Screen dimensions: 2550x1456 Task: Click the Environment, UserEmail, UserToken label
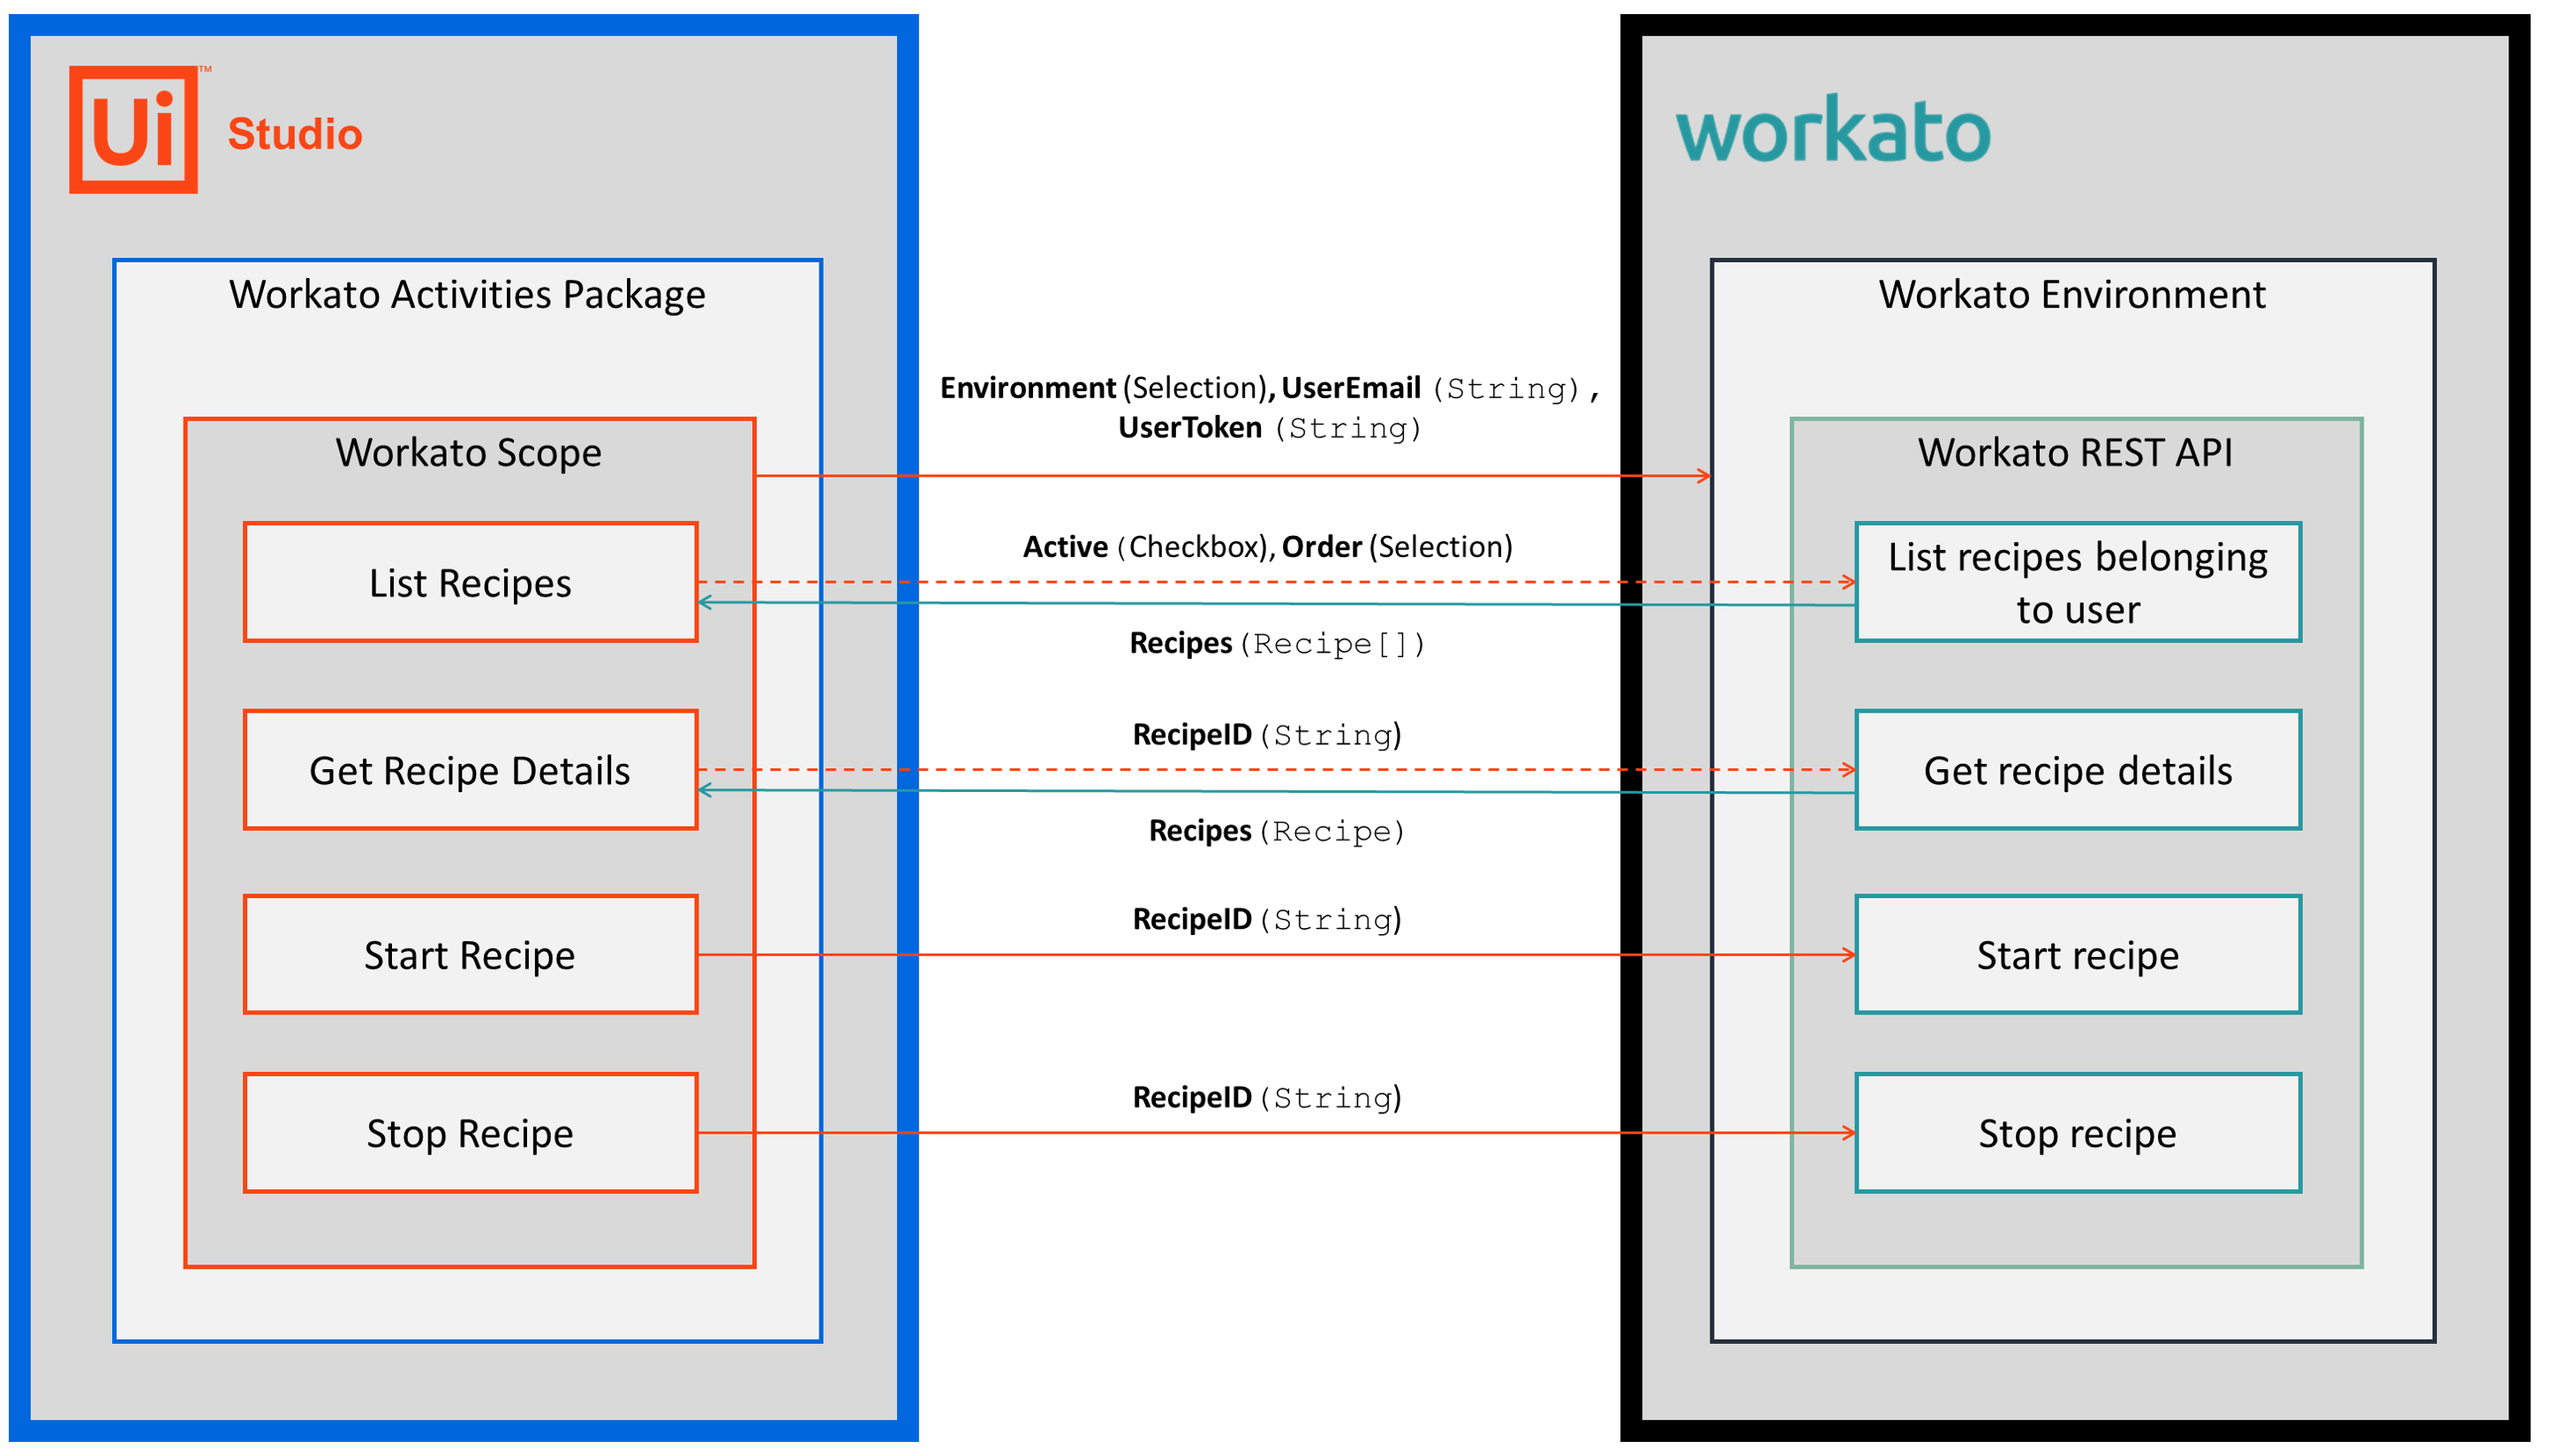click(x=1269, y=408)
